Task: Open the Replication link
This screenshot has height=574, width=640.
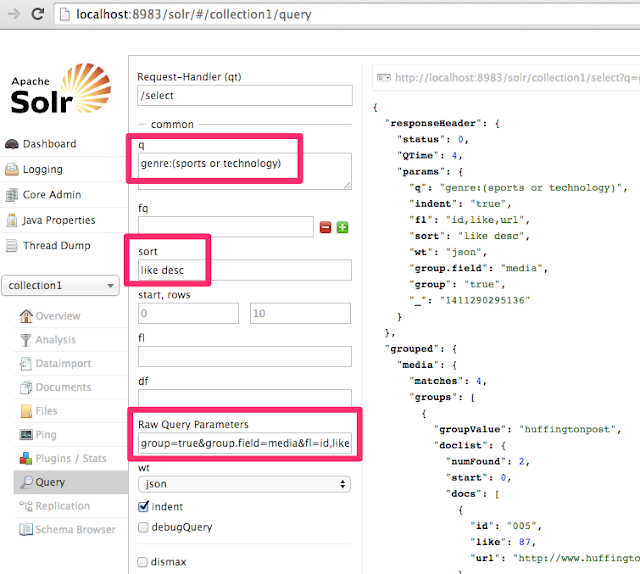Action: (x=62, y=506)
